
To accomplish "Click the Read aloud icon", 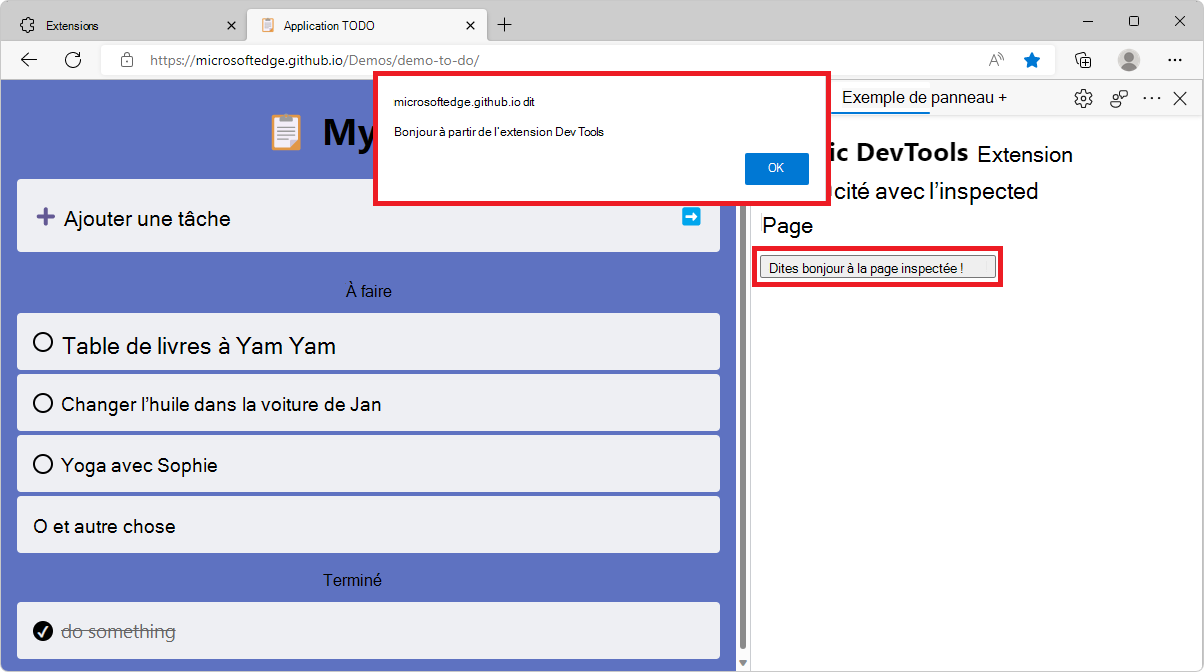I will click(996, 60).
